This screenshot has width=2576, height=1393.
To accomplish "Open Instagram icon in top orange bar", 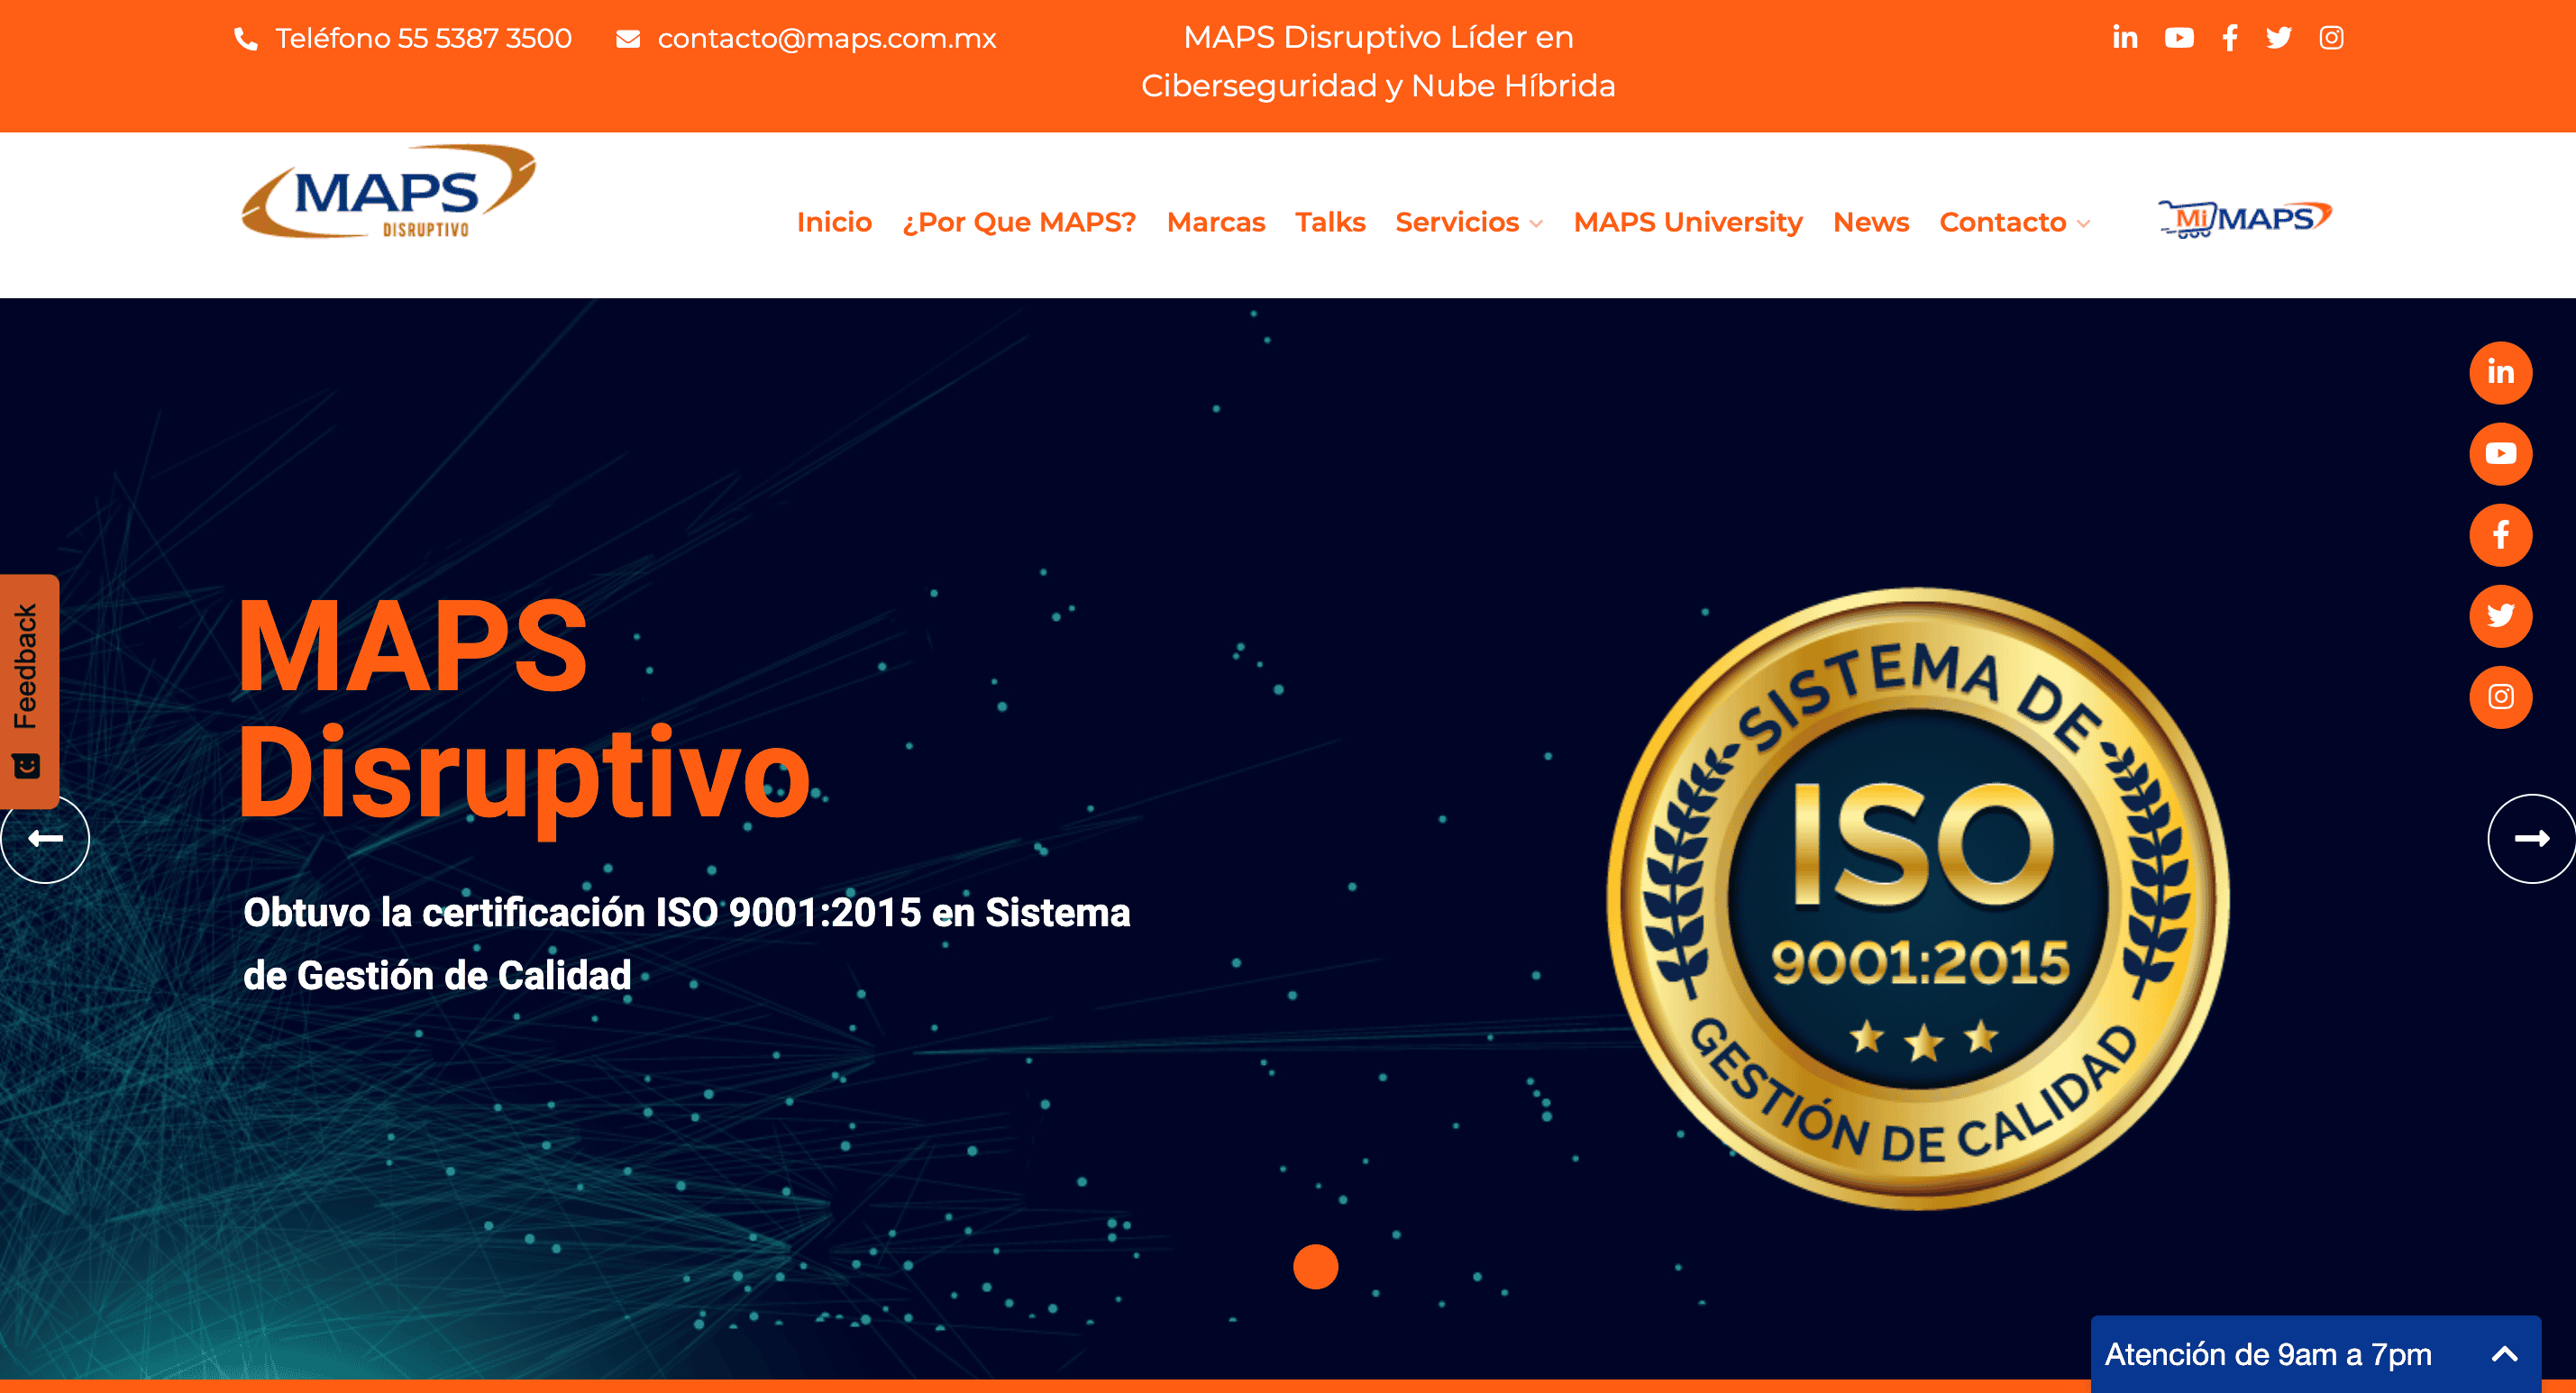I will (2331, 38).
